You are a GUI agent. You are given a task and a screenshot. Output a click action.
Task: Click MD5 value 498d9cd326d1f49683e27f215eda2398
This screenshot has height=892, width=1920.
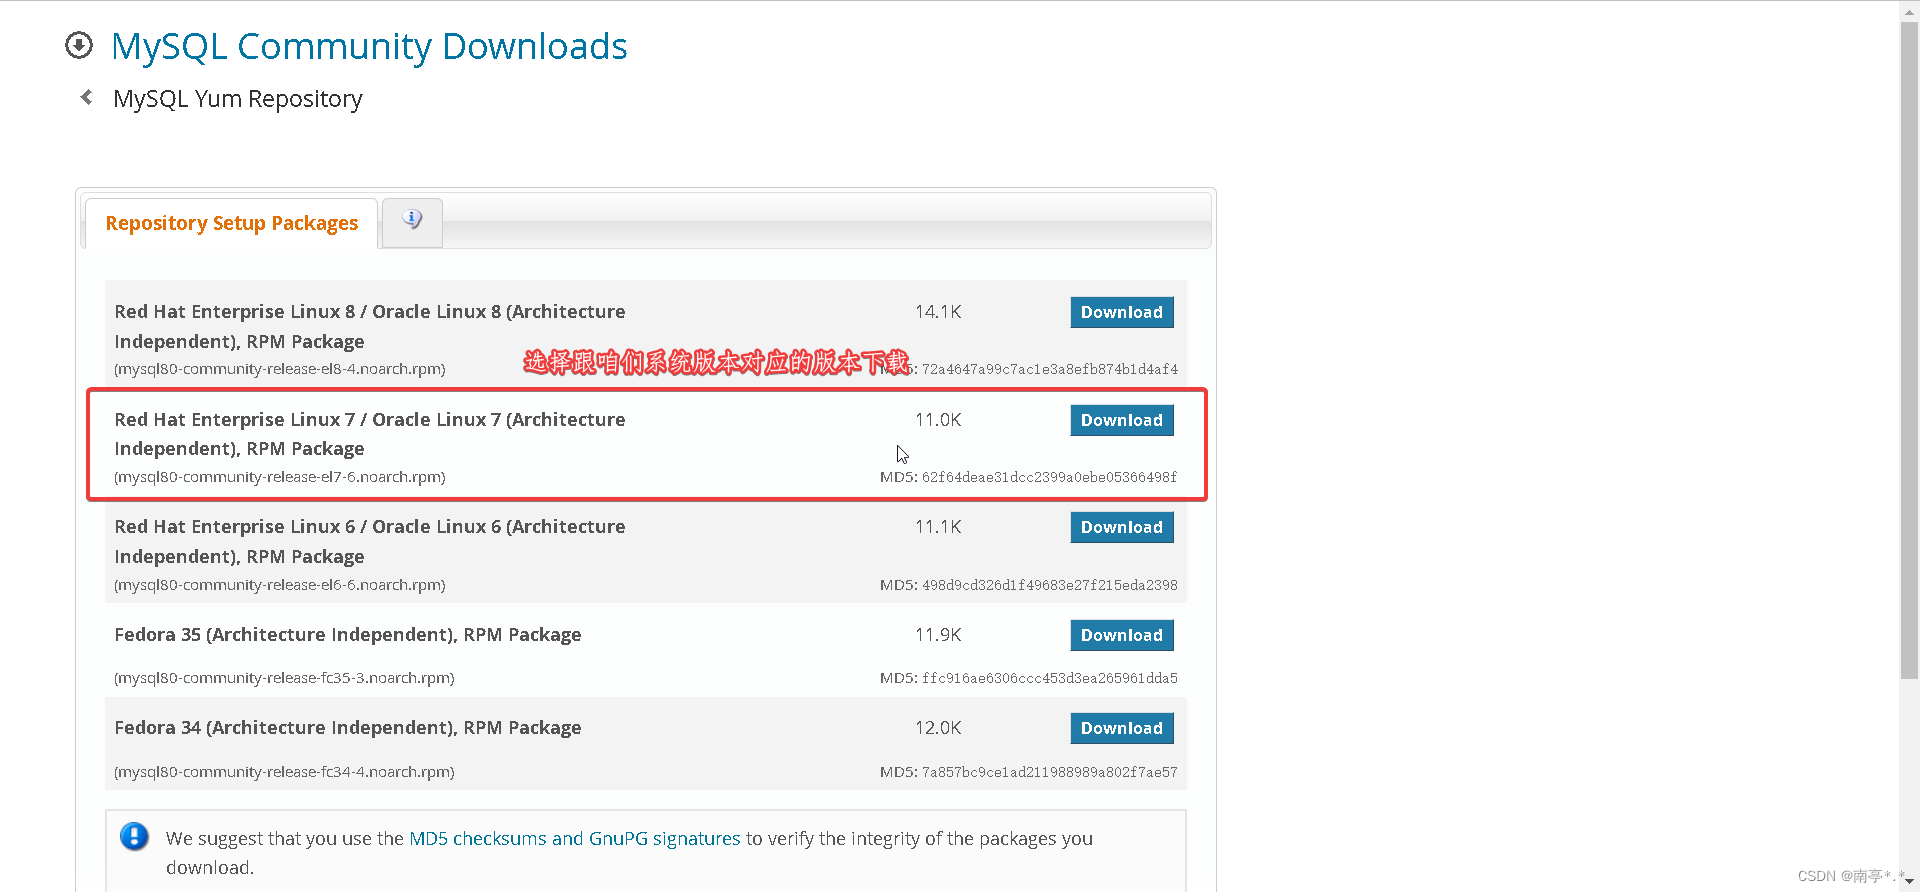(1049, 585)
